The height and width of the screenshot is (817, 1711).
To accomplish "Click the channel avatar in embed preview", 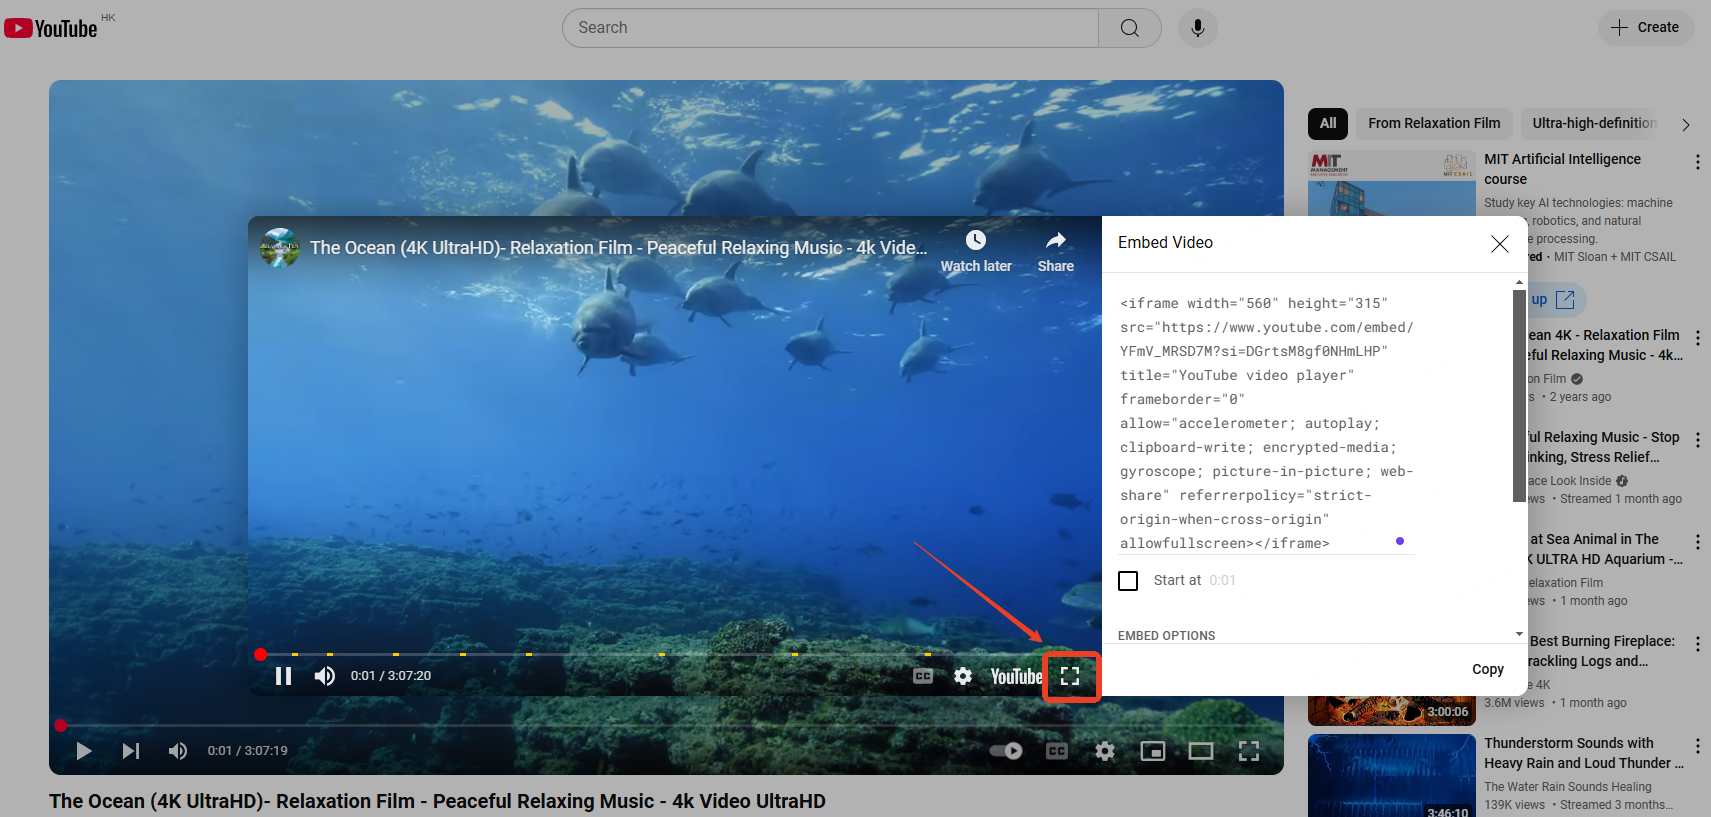I will coord(280,247).
